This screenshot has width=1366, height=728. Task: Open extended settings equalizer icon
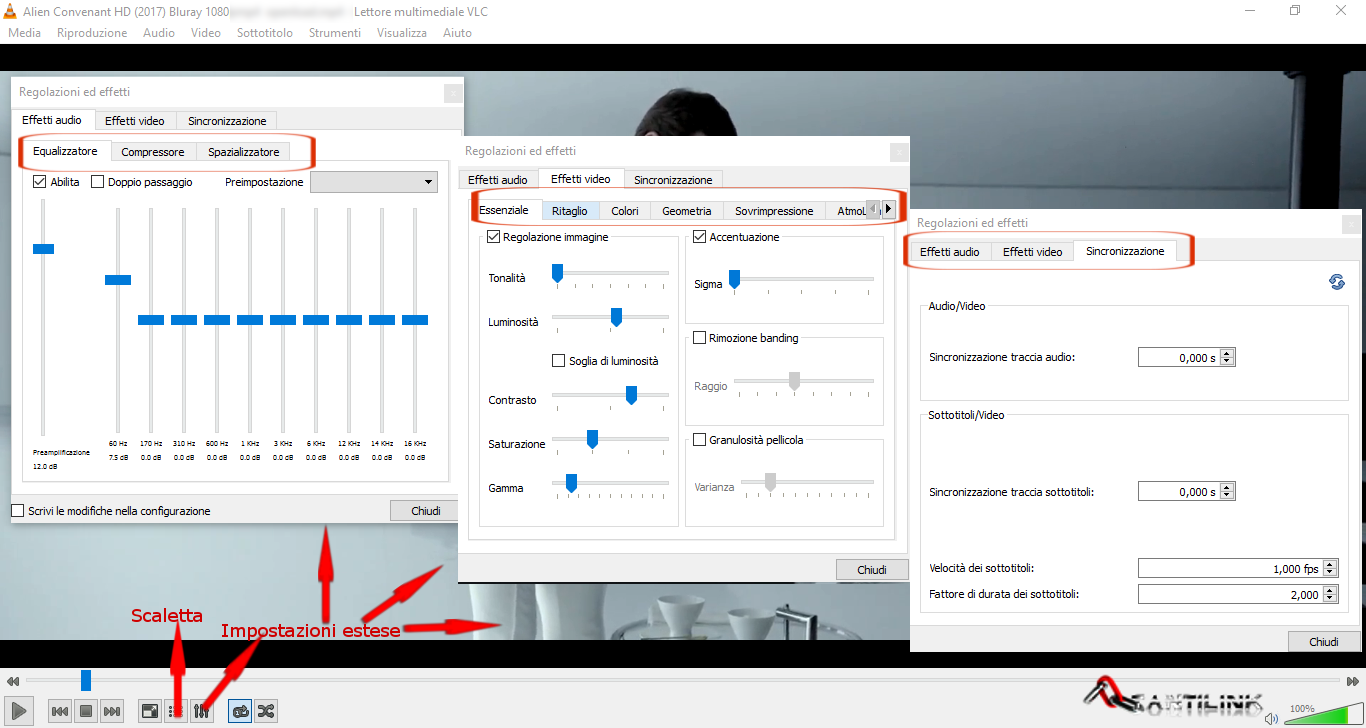[x=201, y=711]
